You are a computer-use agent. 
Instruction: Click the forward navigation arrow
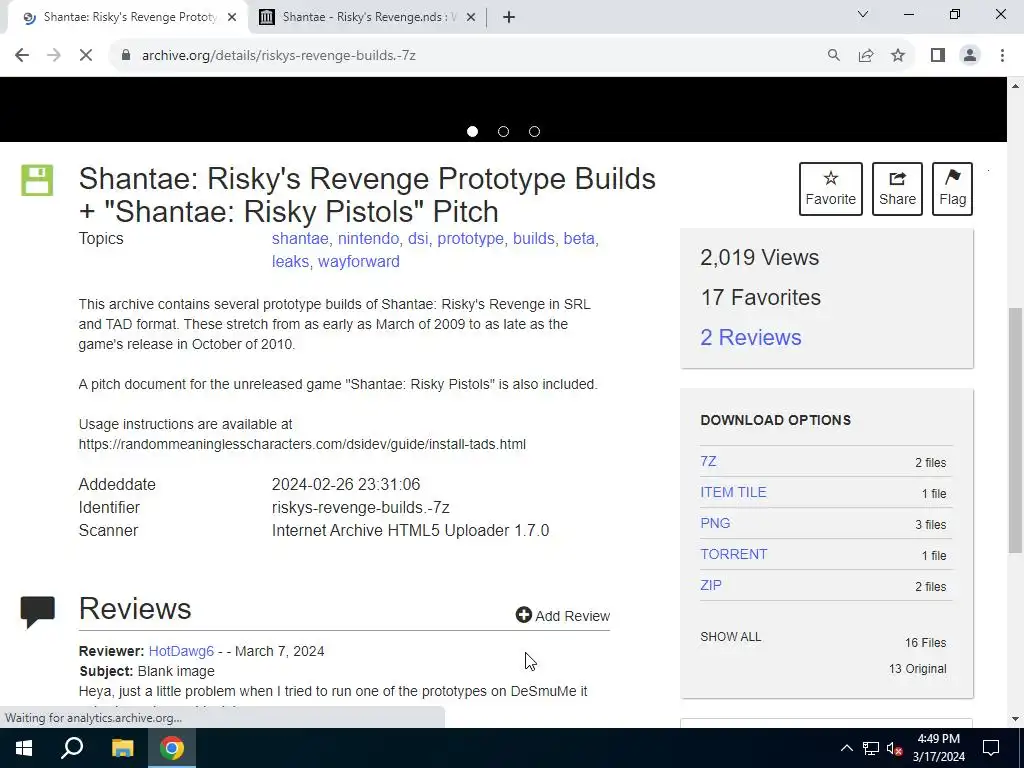pos(54,56)
